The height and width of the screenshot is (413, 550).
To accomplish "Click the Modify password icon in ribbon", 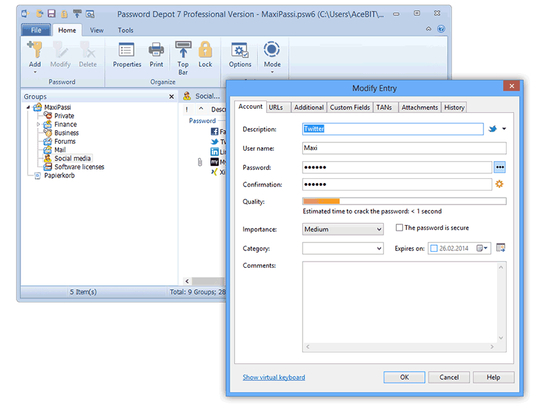I will coord(60,50).
